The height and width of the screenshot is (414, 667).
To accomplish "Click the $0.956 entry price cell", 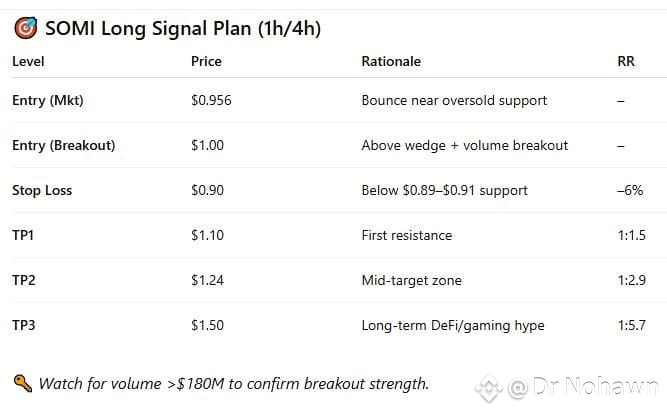I will point(213,100).
